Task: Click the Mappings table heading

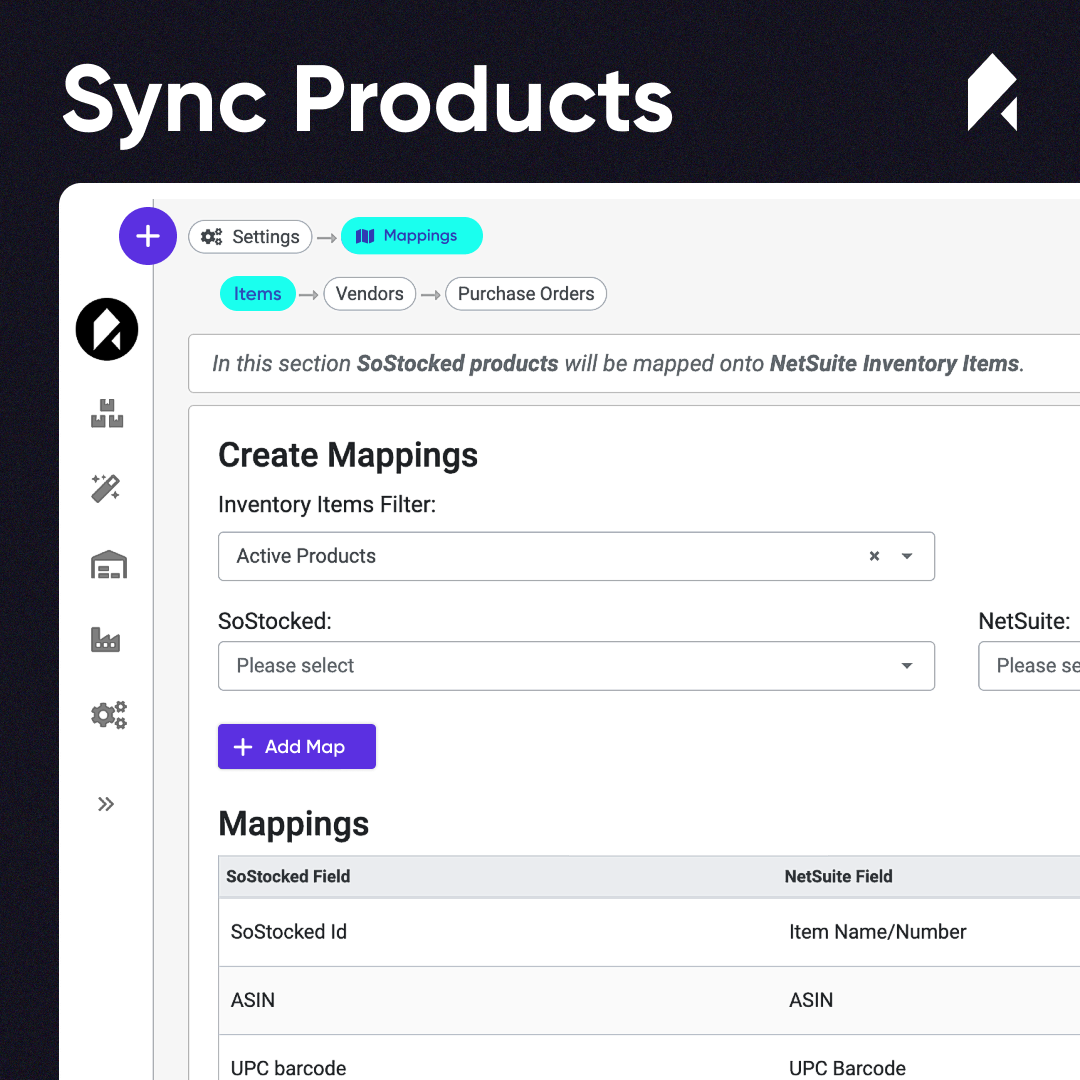Action: tap(293, 824)
